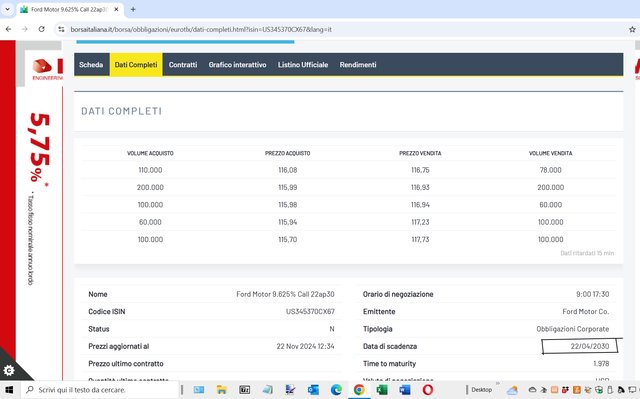Click the Windows search box
This screenshot has height=399, width=640.
coord(100,390)
